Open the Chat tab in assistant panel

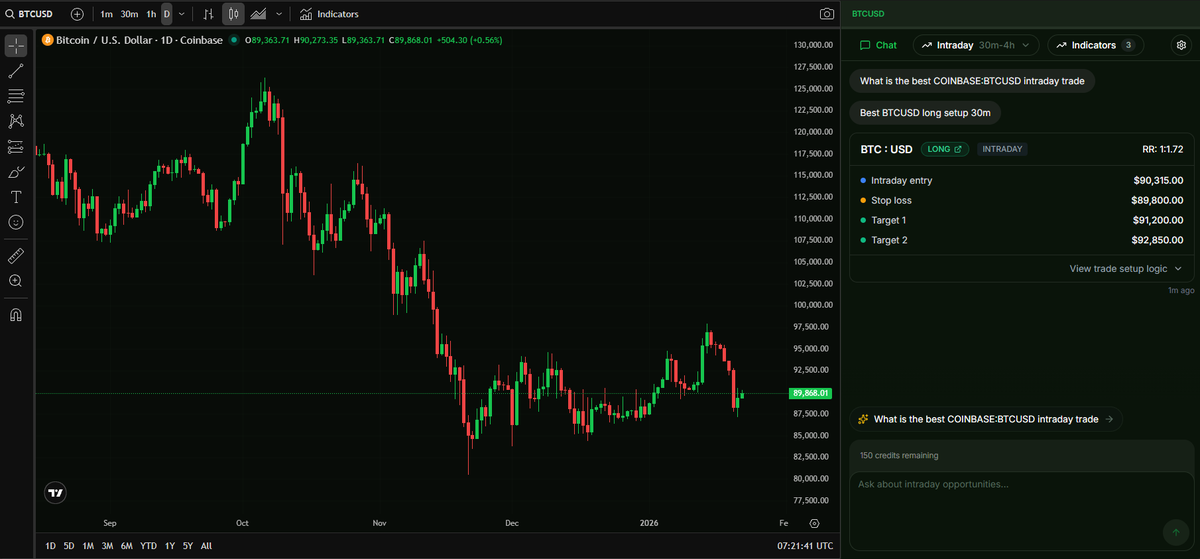coord(877,45)
